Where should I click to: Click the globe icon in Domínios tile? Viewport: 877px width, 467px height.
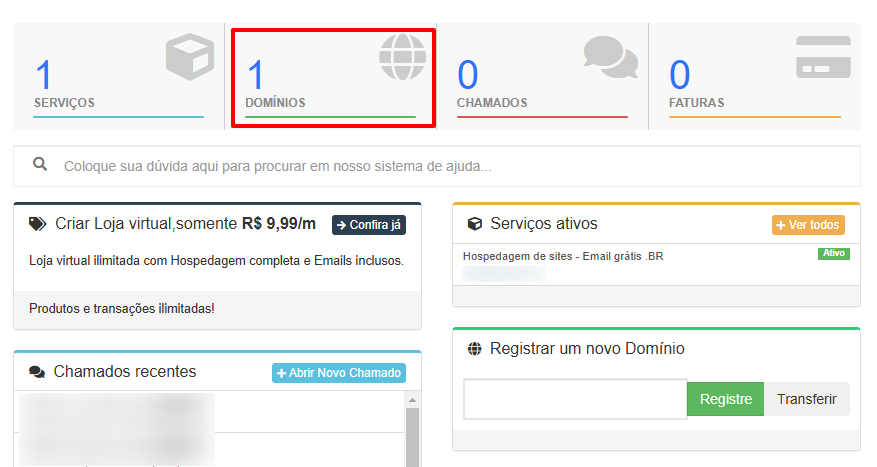[402, 57]
